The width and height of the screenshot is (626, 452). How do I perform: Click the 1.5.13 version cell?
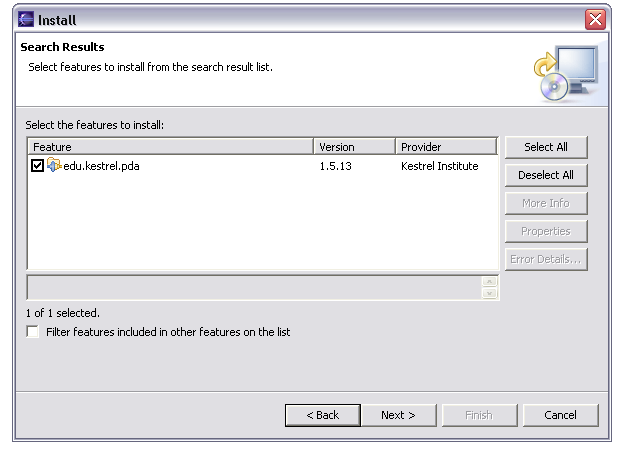[x=336, y=166]
